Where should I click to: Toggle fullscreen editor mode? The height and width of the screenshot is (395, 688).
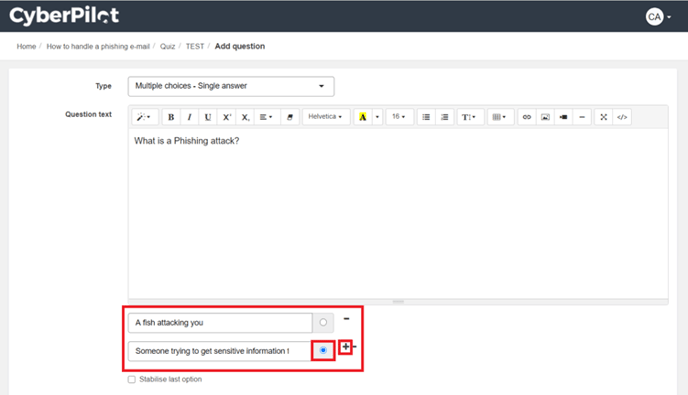pos(604,117)
